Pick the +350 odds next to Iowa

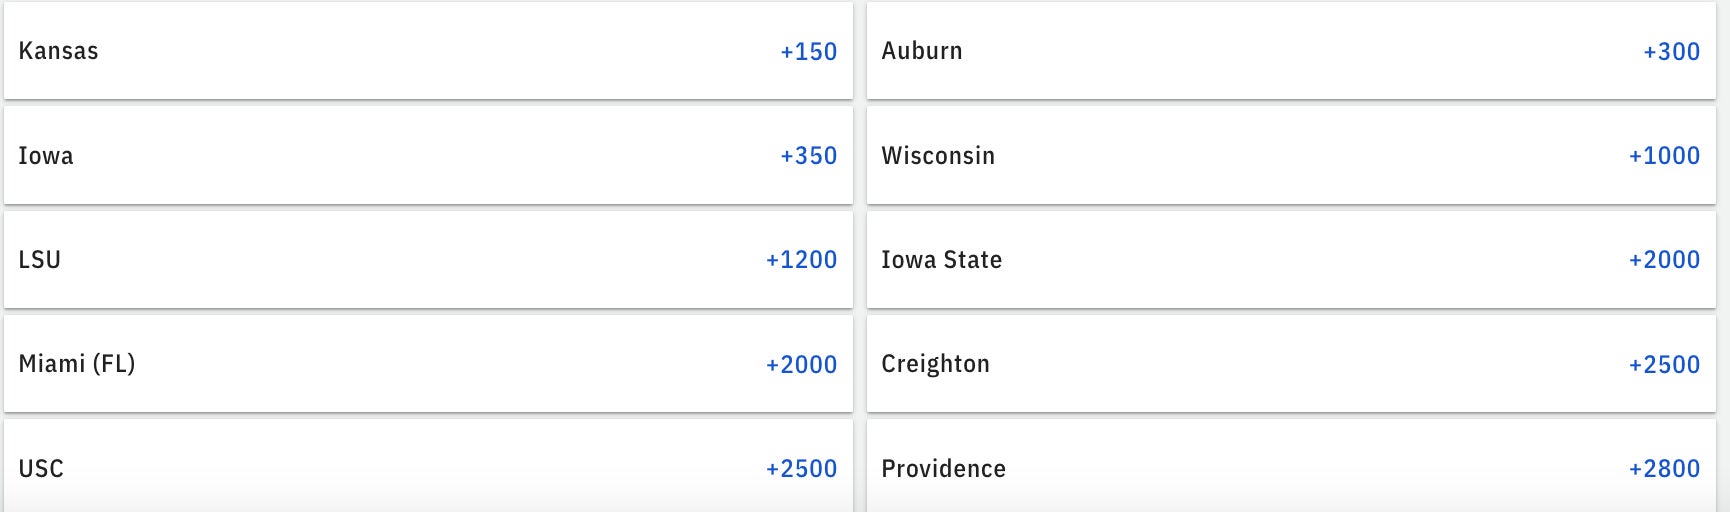point(808,156)
